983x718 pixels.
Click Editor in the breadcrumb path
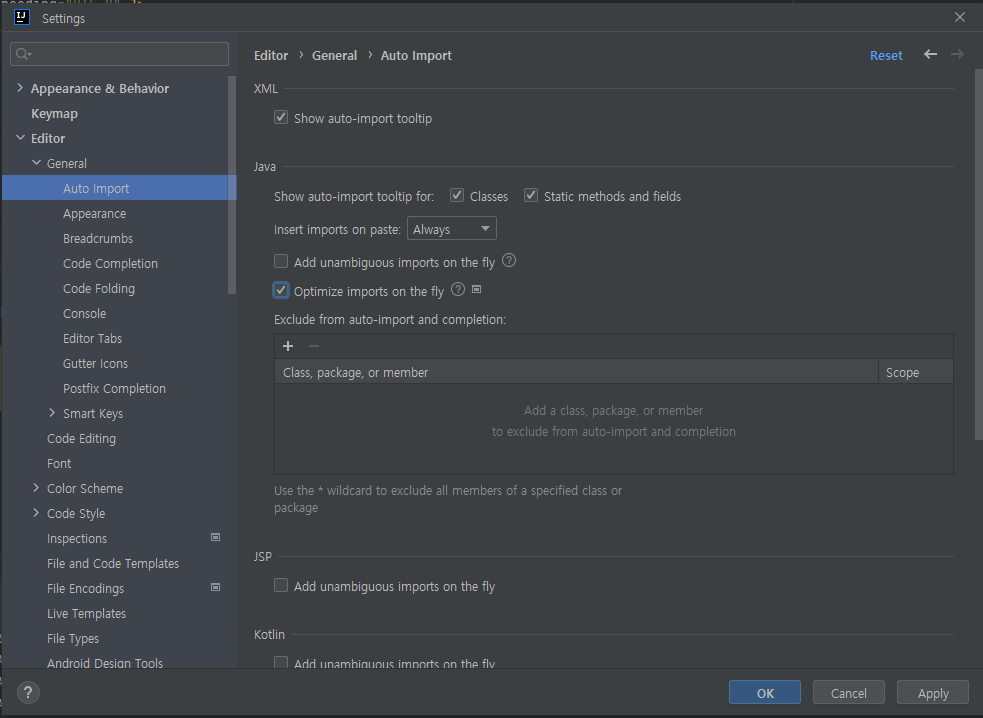[x=271, y=55]
